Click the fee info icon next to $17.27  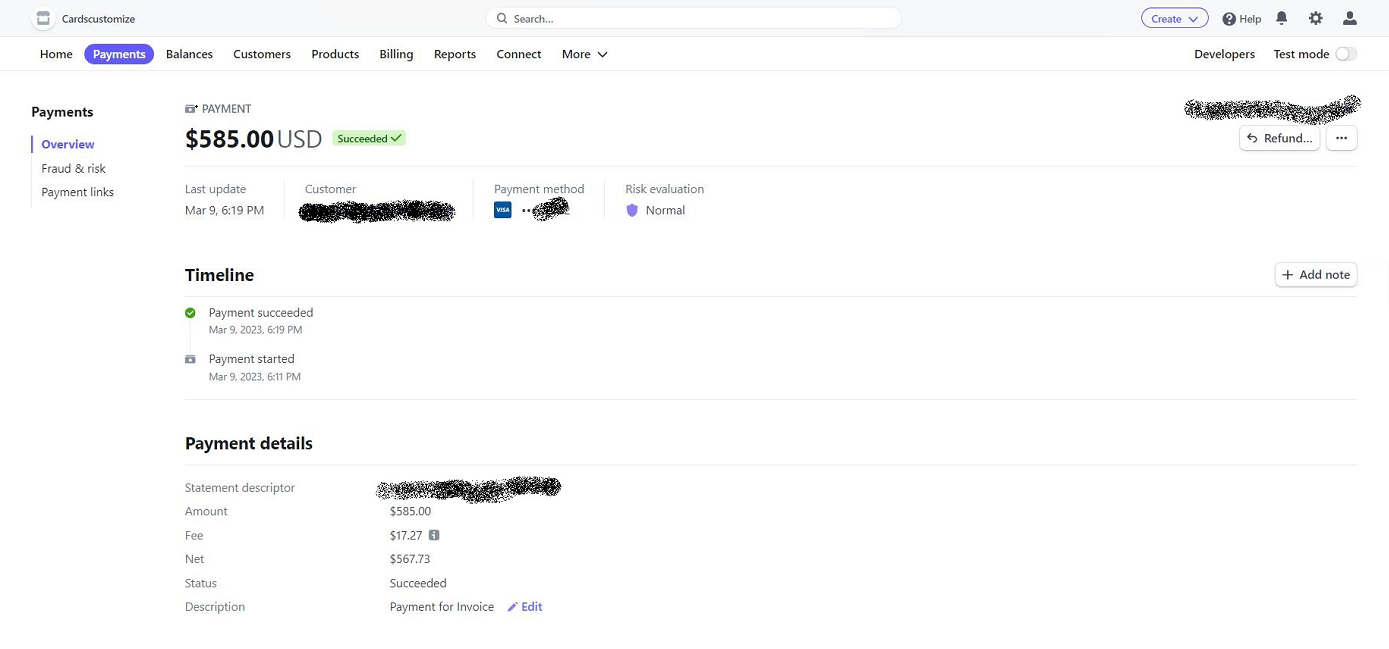[434, 535]
